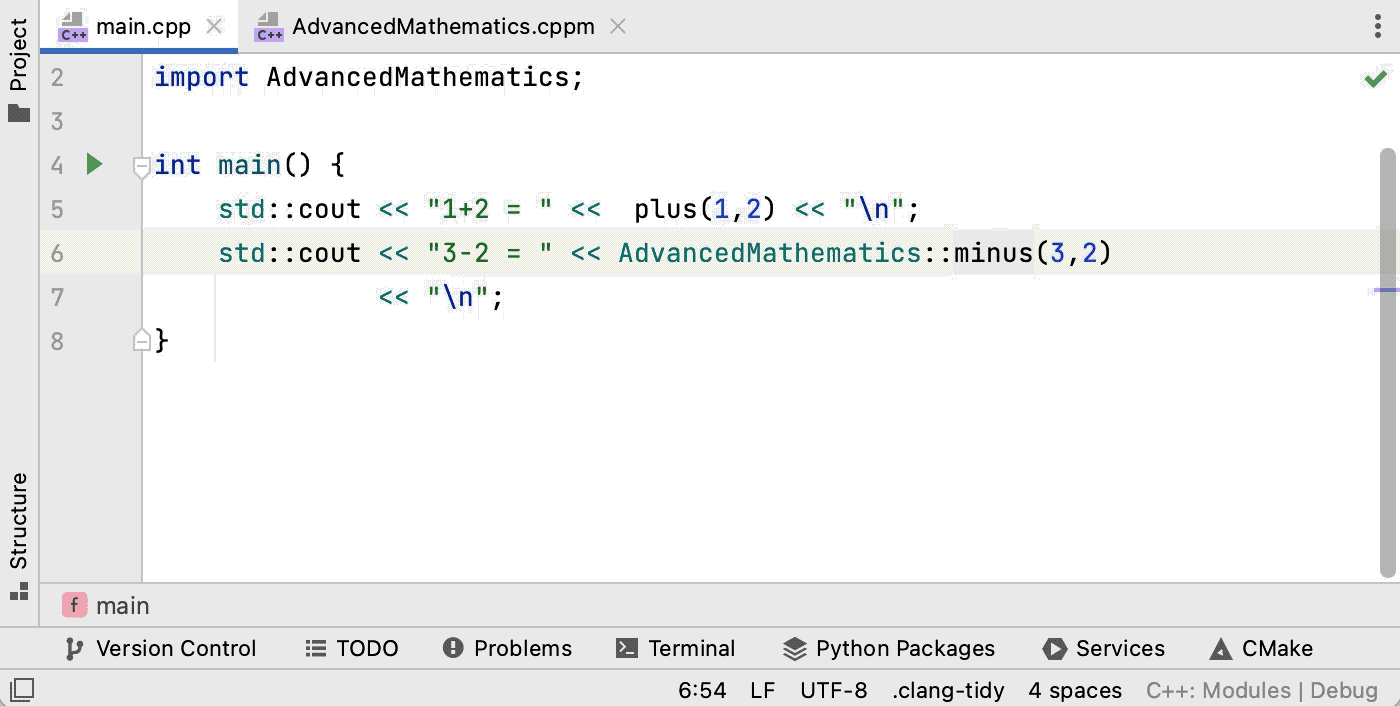Open the Services tool window
The height and width of the screenshot is (706, 1400).
click(x=1104, y=648)
